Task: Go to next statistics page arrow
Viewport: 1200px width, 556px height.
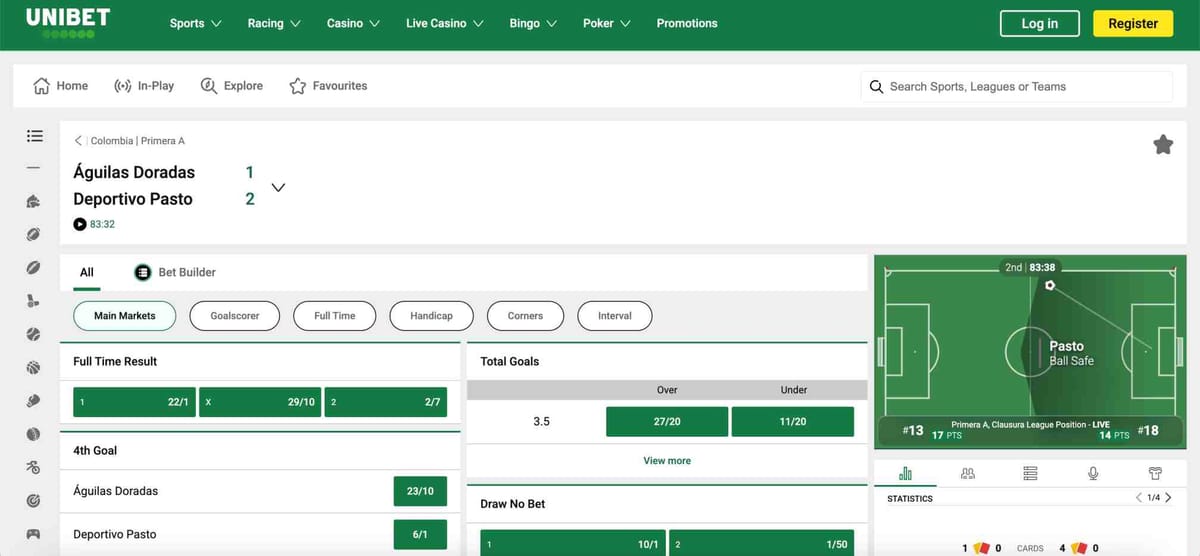Action: [x=1169, y=498]
